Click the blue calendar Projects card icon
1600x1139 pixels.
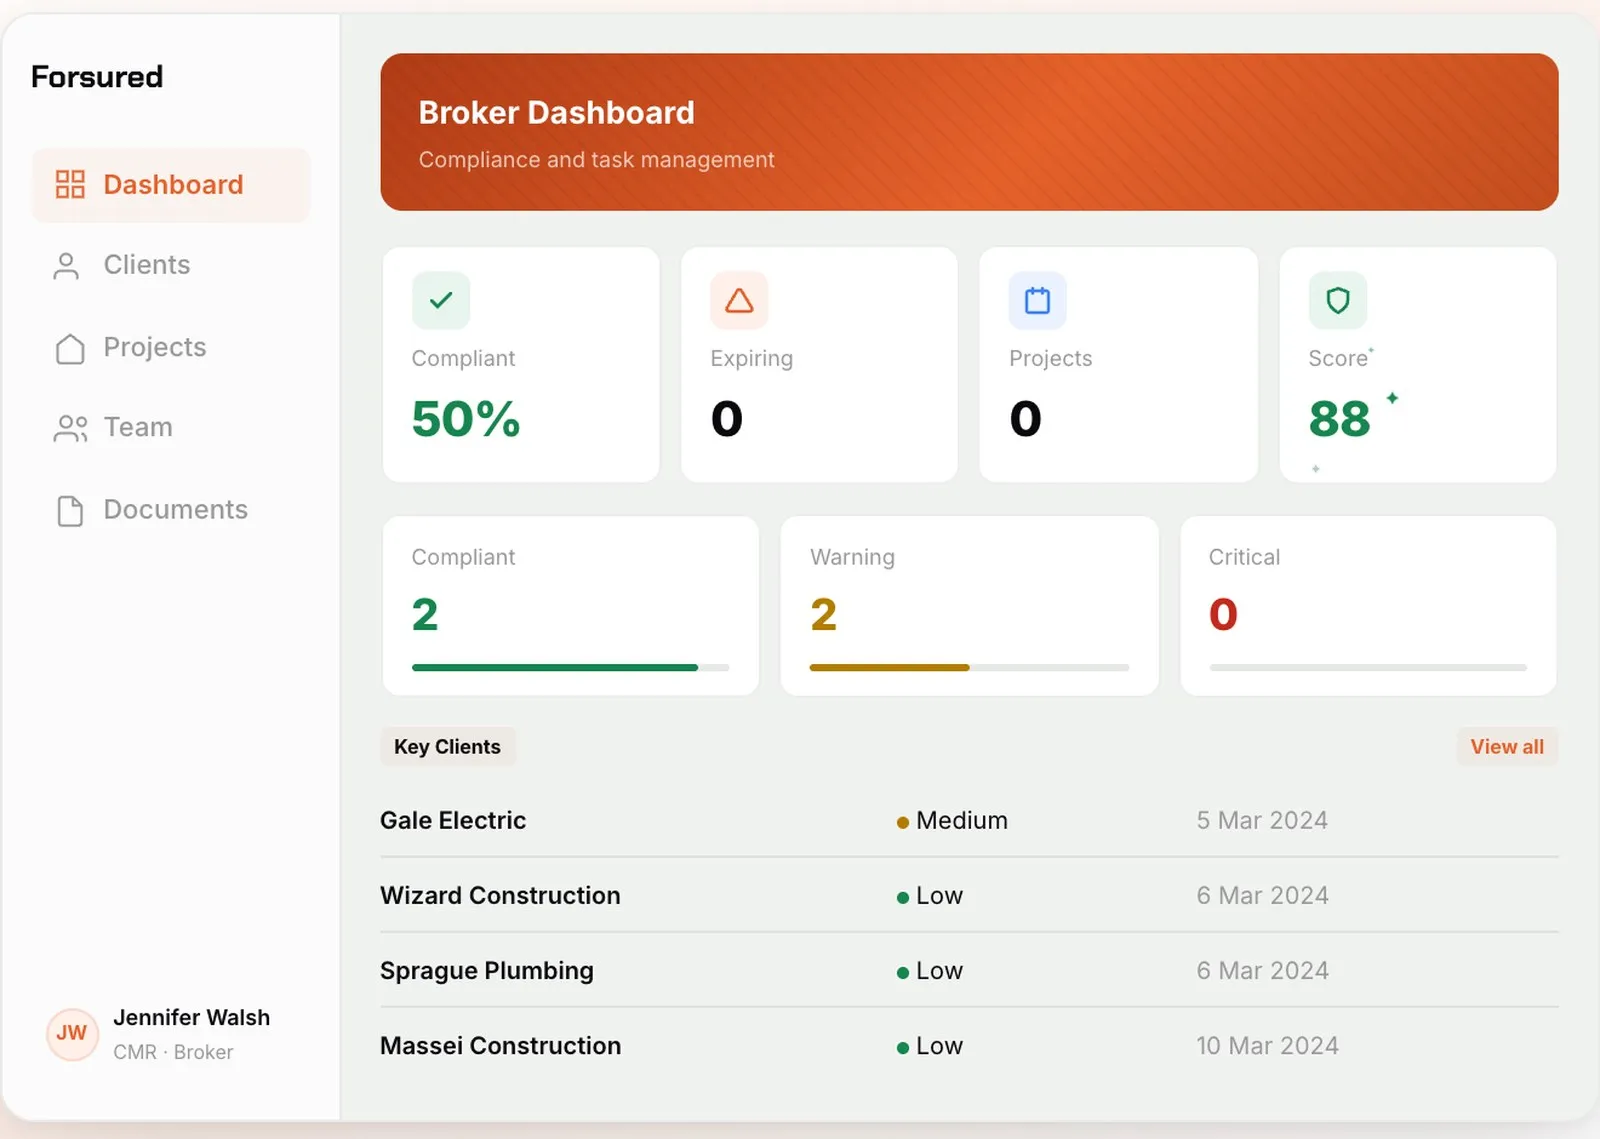tap(1038, 300)
